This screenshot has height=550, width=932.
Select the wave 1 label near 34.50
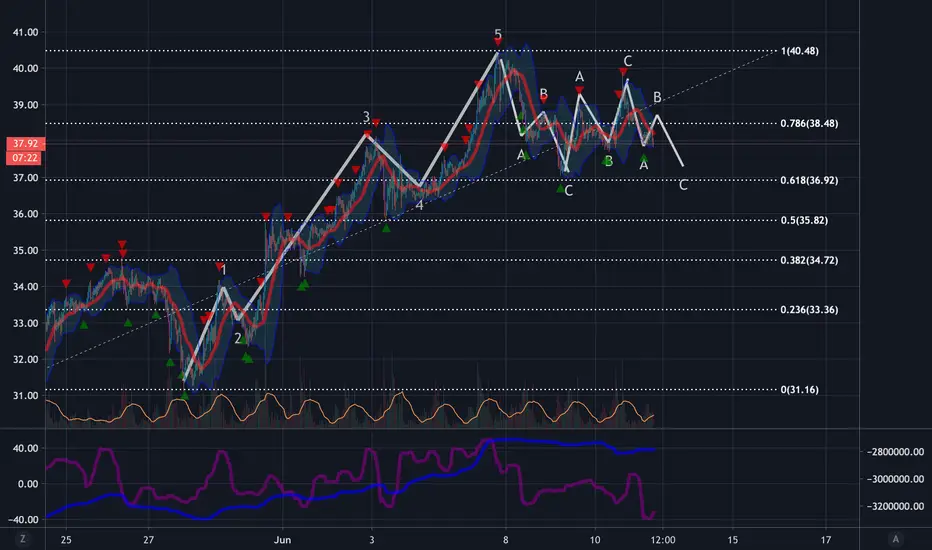click(223, 270)
